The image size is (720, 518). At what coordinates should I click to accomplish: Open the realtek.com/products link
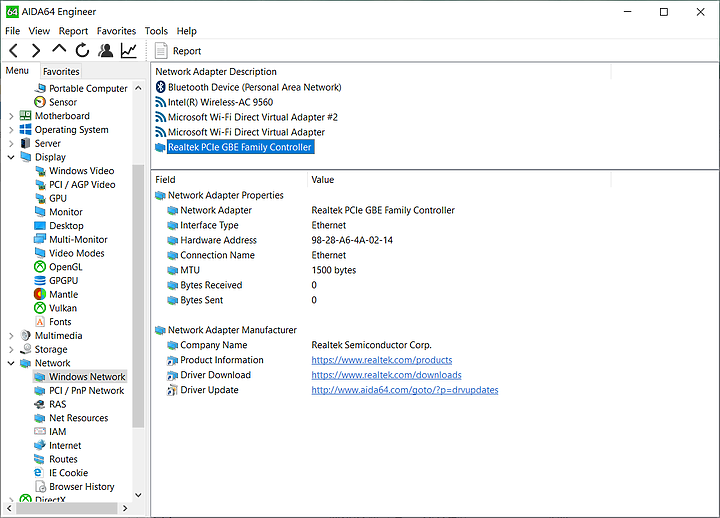[x=381, y=360]
